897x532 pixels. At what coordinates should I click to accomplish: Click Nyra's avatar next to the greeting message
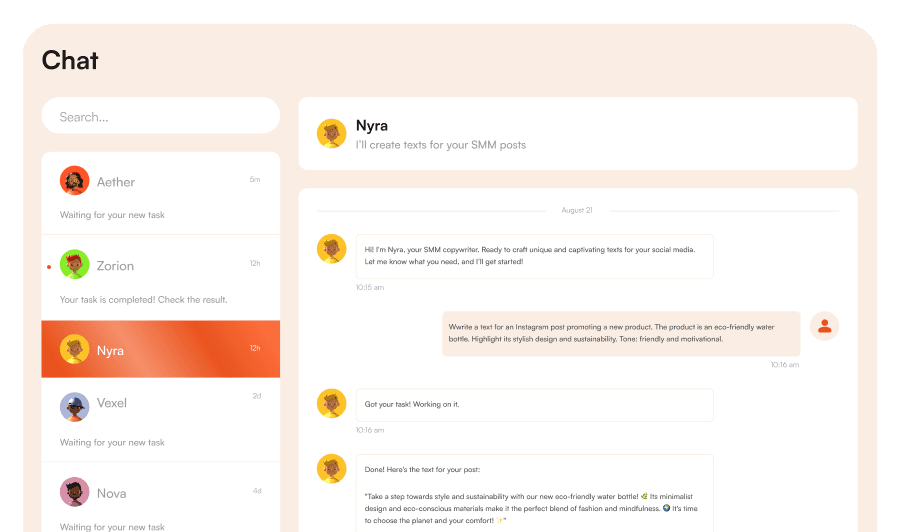(331, 249)
